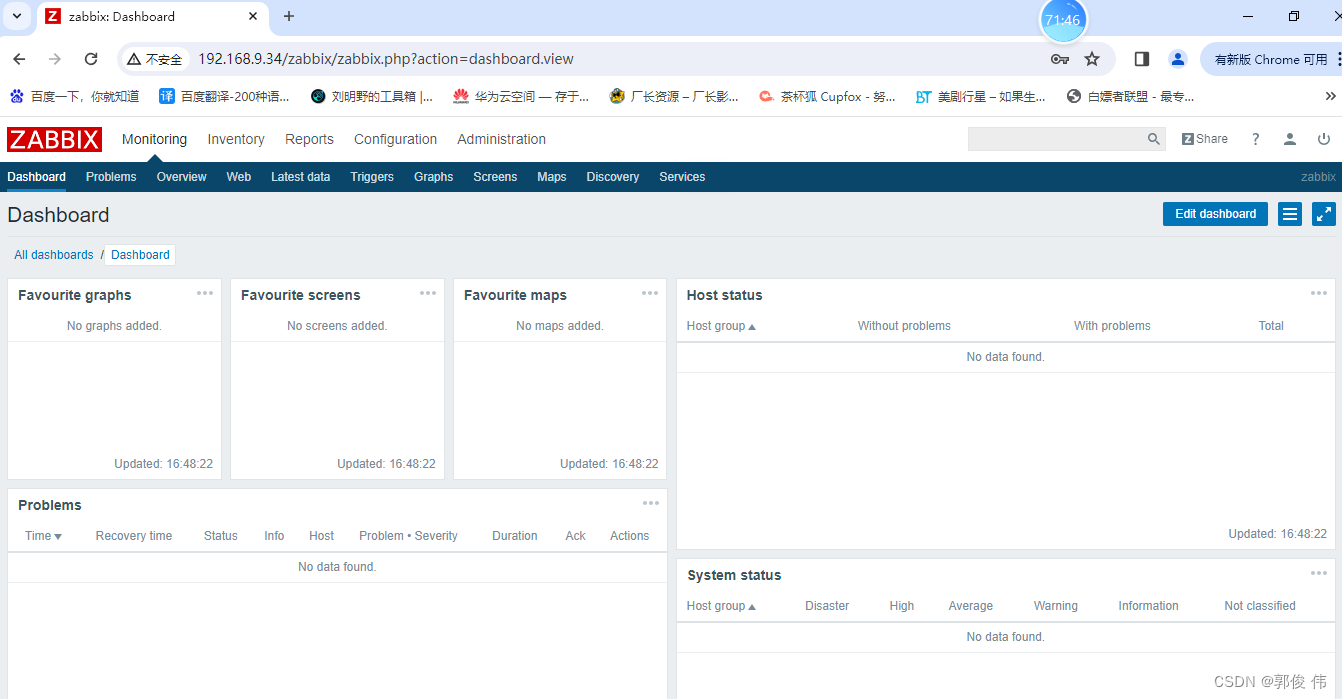Sign out using the power icon
This screenshot has width=1342, height=699.
click(1324, 138)
